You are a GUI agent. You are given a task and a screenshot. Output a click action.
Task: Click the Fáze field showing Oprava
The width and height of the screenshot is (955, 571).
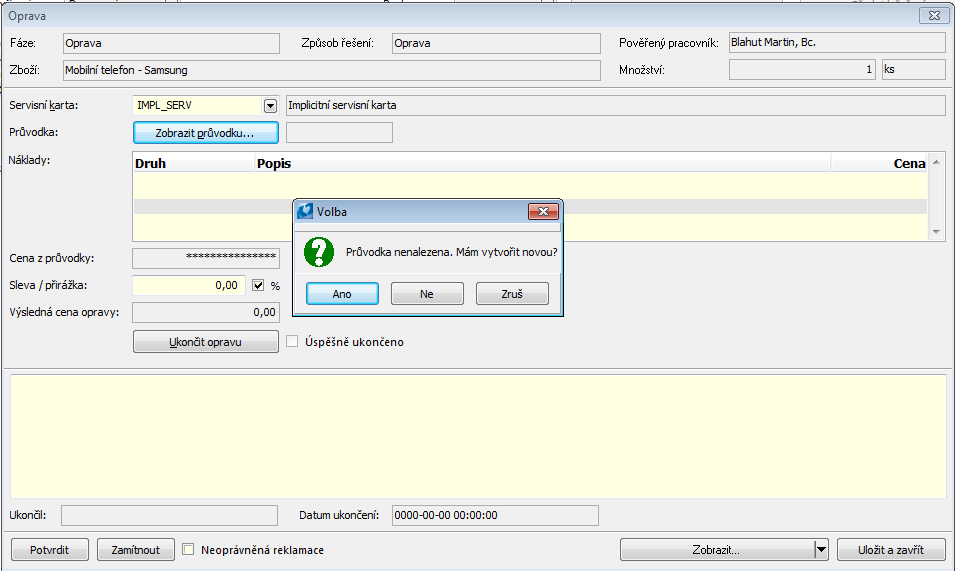tap(171, 43)
